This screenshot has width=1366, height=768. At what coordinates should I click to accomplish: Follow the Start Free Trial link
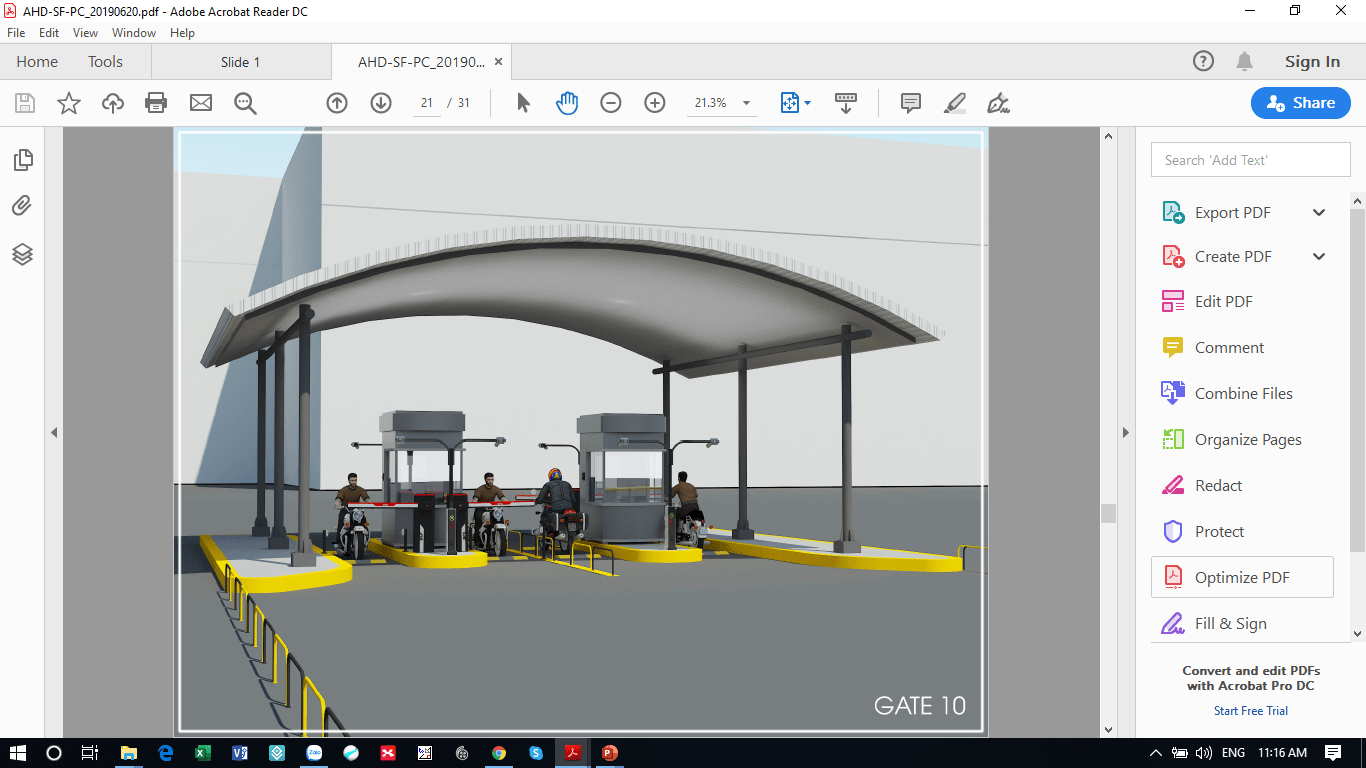pyautogui.click(x=1250, y=711)
